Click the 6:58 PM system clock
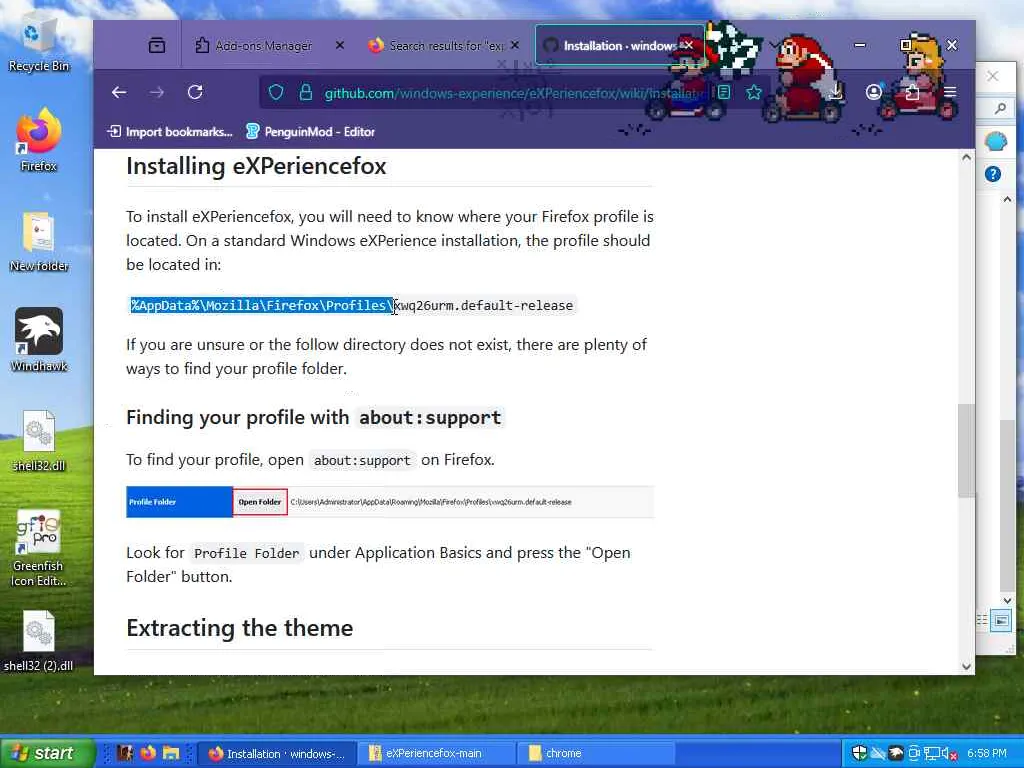The height and width of the screenshot is (768, 1024). coord(987,753)
